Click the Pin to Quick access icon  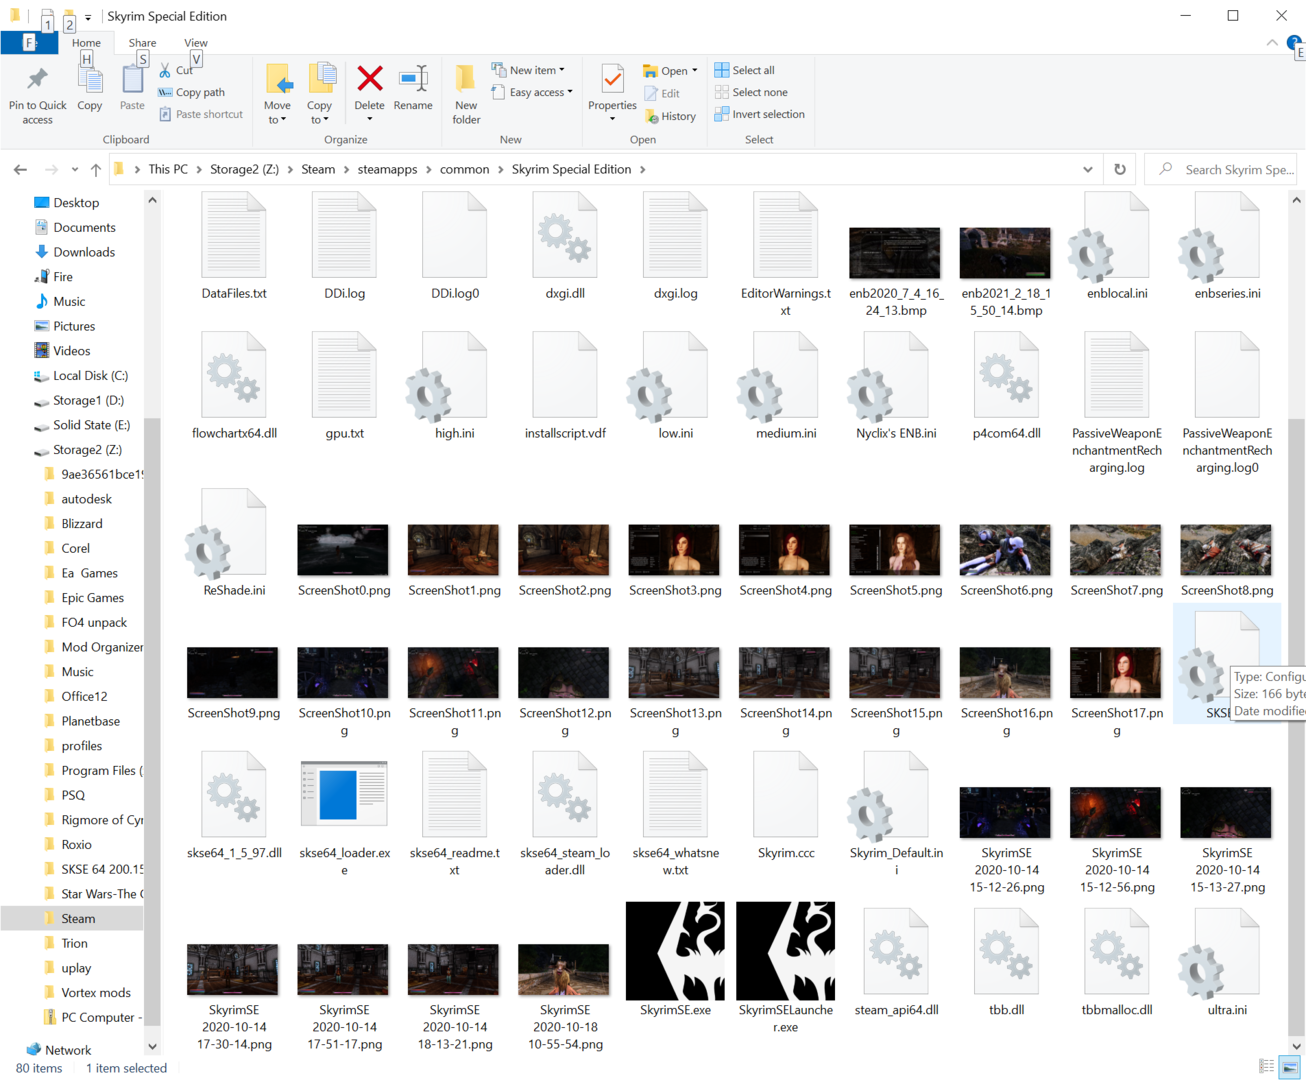click(x=37, y=80)
